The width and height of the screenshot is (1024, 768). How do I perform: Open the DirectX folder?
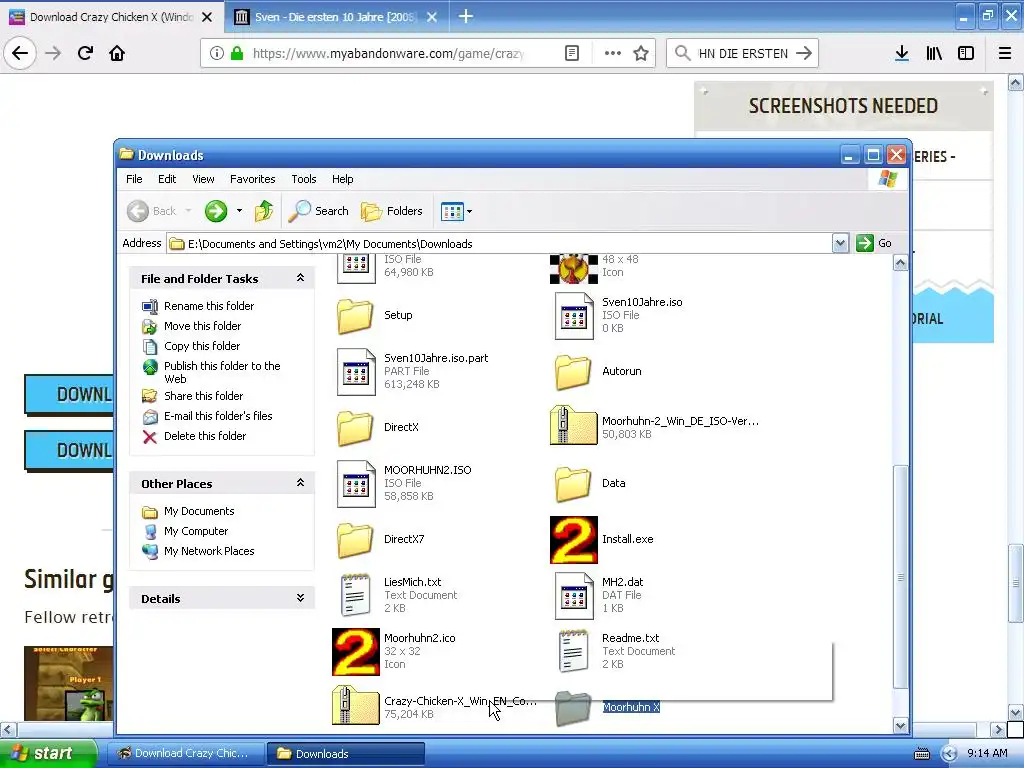(355, 428)
